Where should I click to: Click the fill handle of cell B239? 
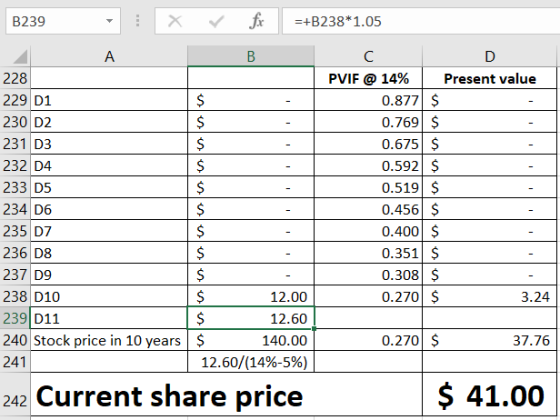click(x=314, y=328)
